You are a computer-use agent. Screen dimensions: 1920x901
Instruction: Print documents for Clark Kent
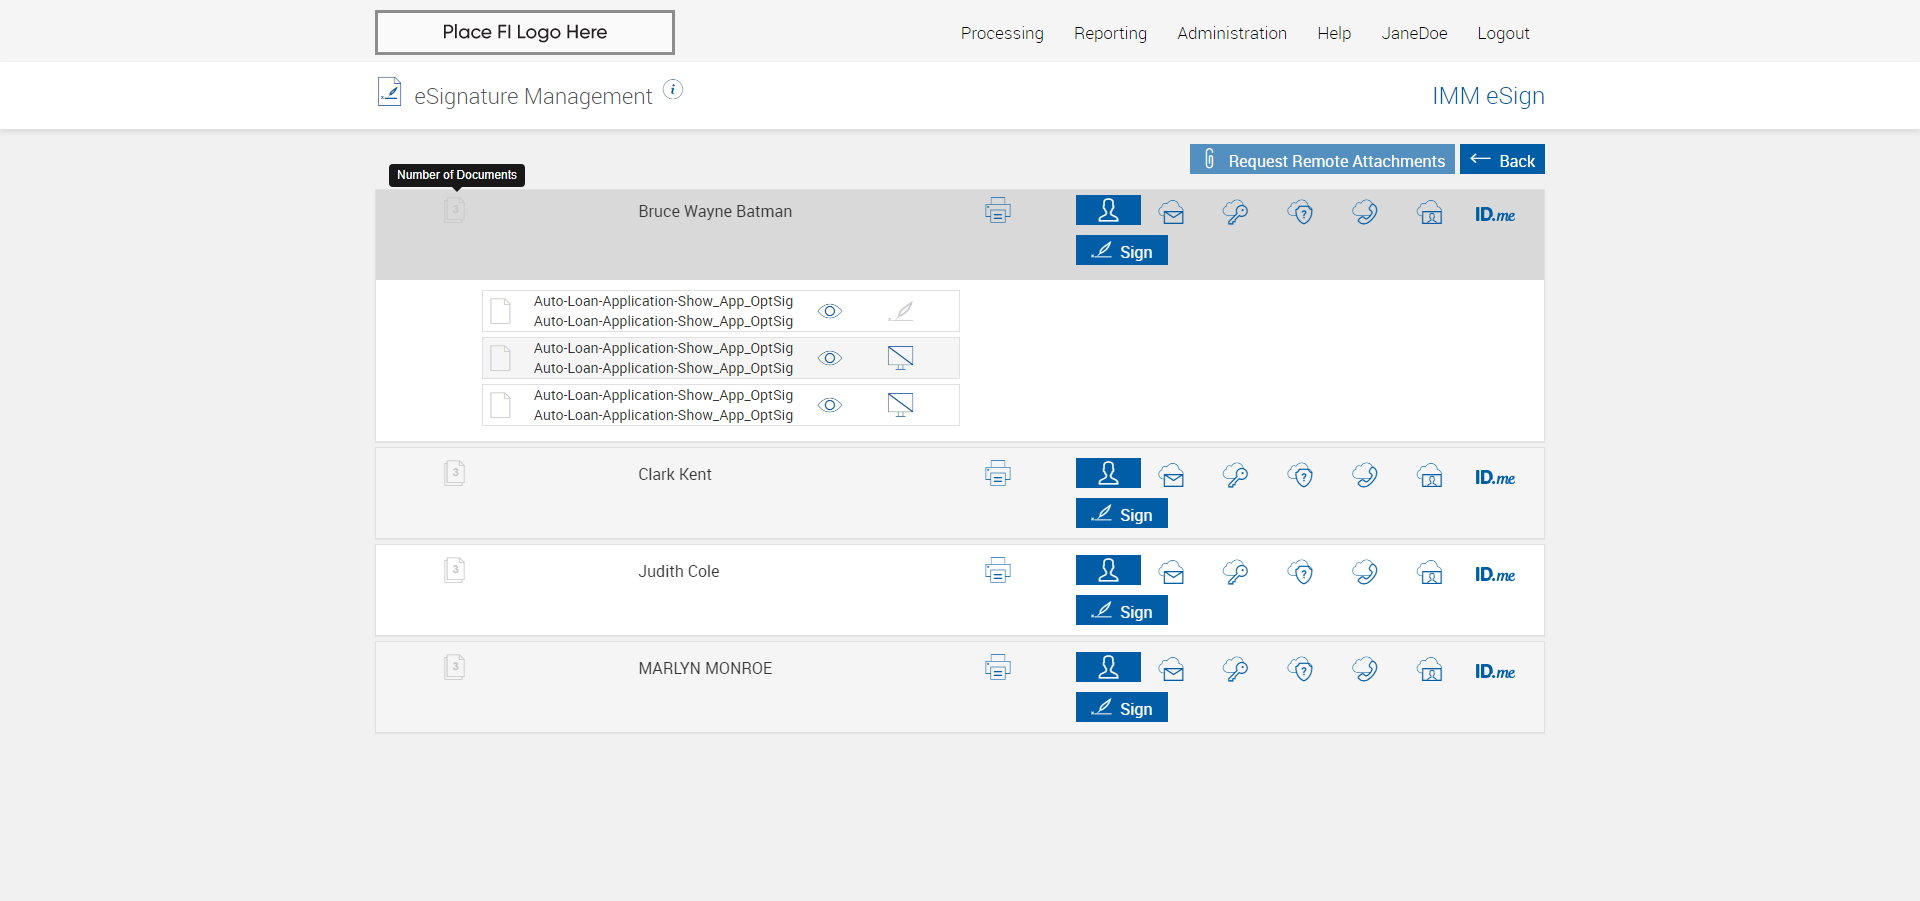pos(998,474)
